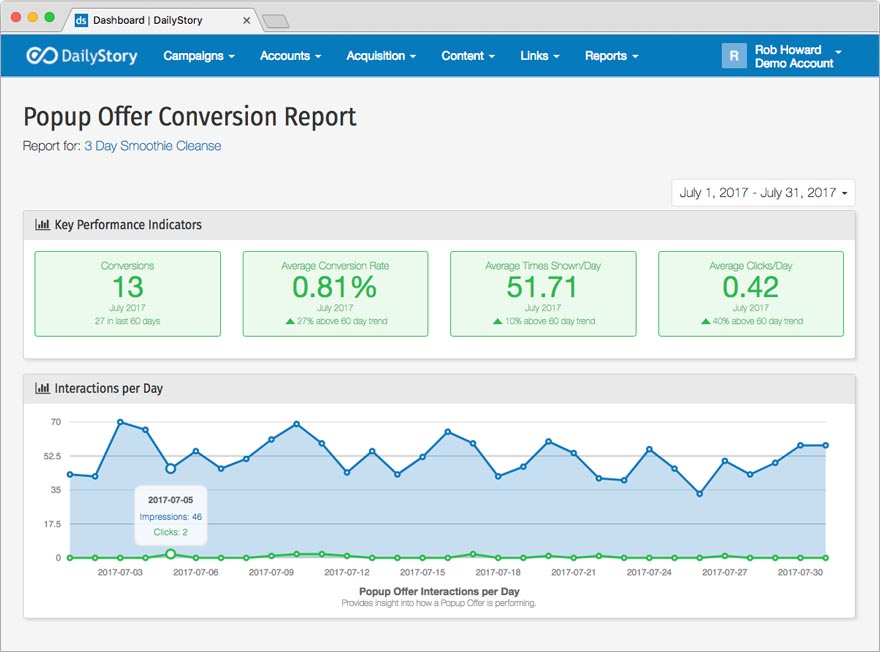Click the green trend arrow under Average Conversion Rate
The width and height of the screenshot is (880, 652).
coord(290,321)
